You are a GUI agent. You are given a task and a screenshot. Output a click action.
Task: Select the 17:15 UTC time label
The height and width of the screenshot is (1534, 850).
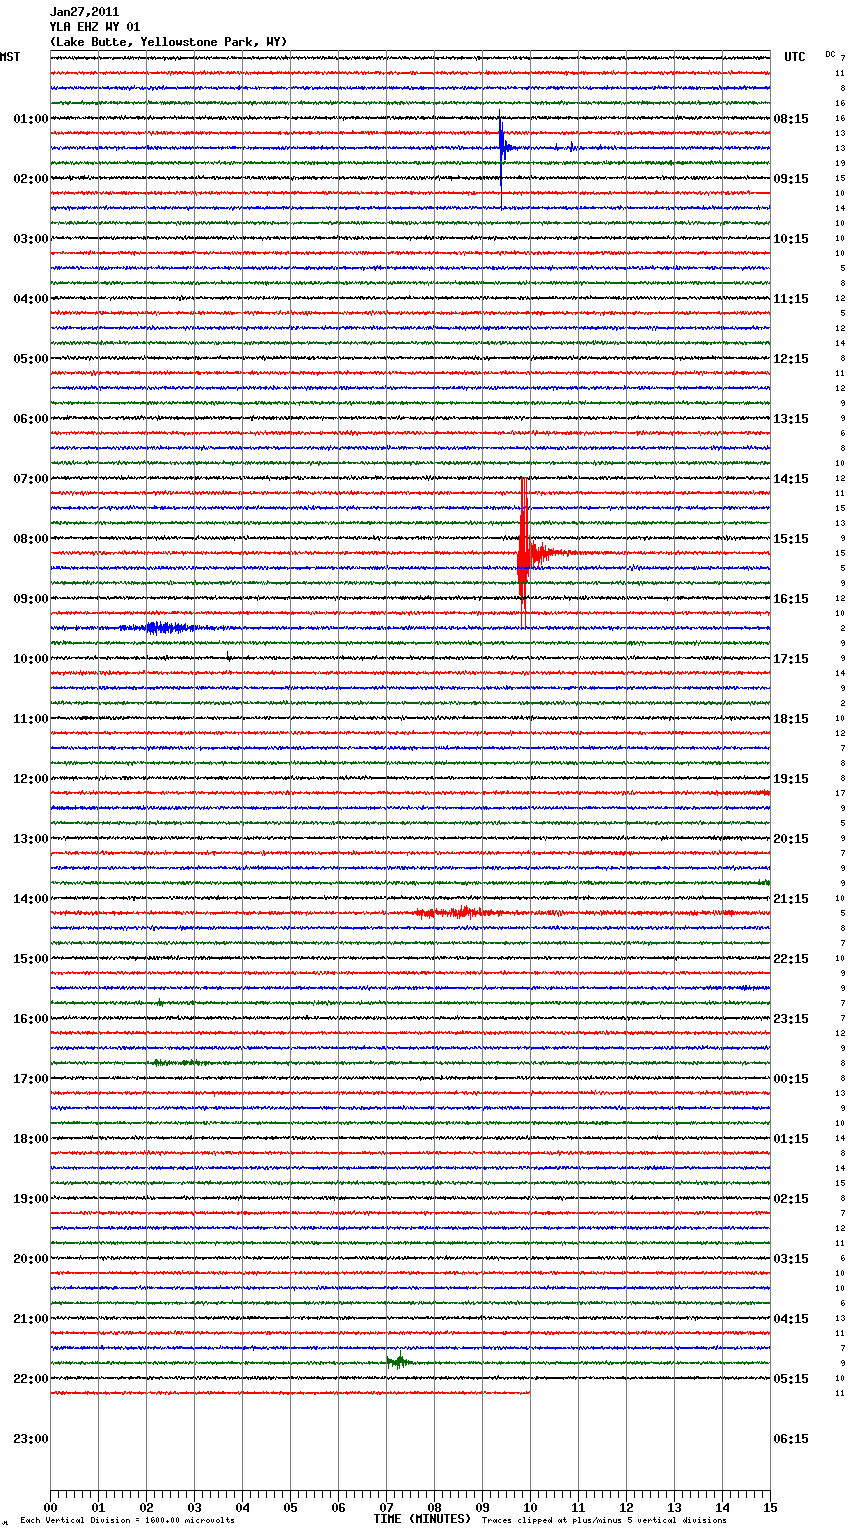[x=791, y=659]
